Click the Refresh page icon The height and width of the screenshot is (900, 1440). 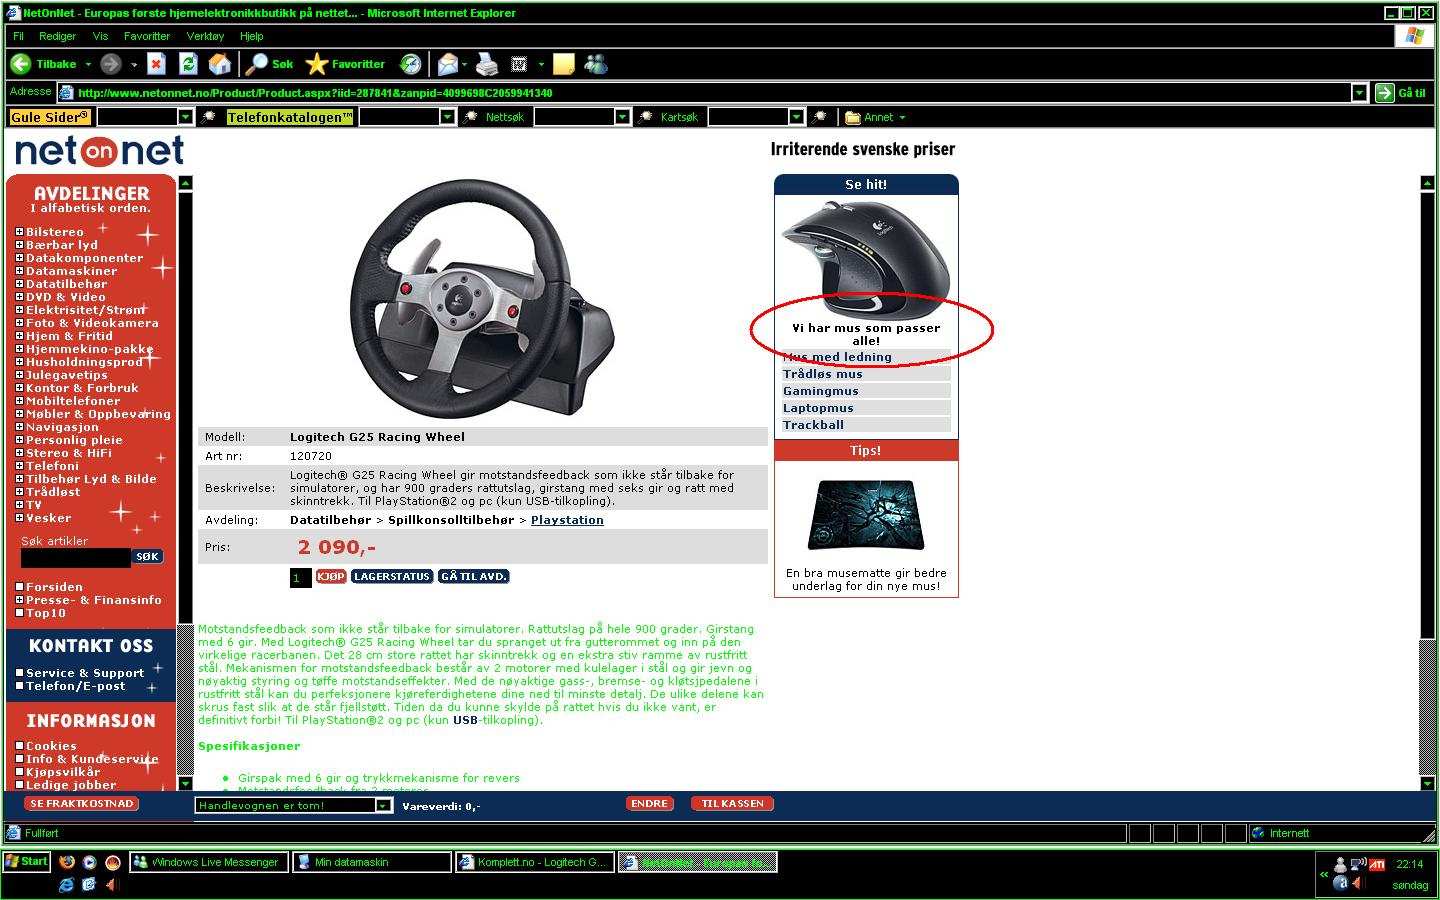[x=188, y=64]
